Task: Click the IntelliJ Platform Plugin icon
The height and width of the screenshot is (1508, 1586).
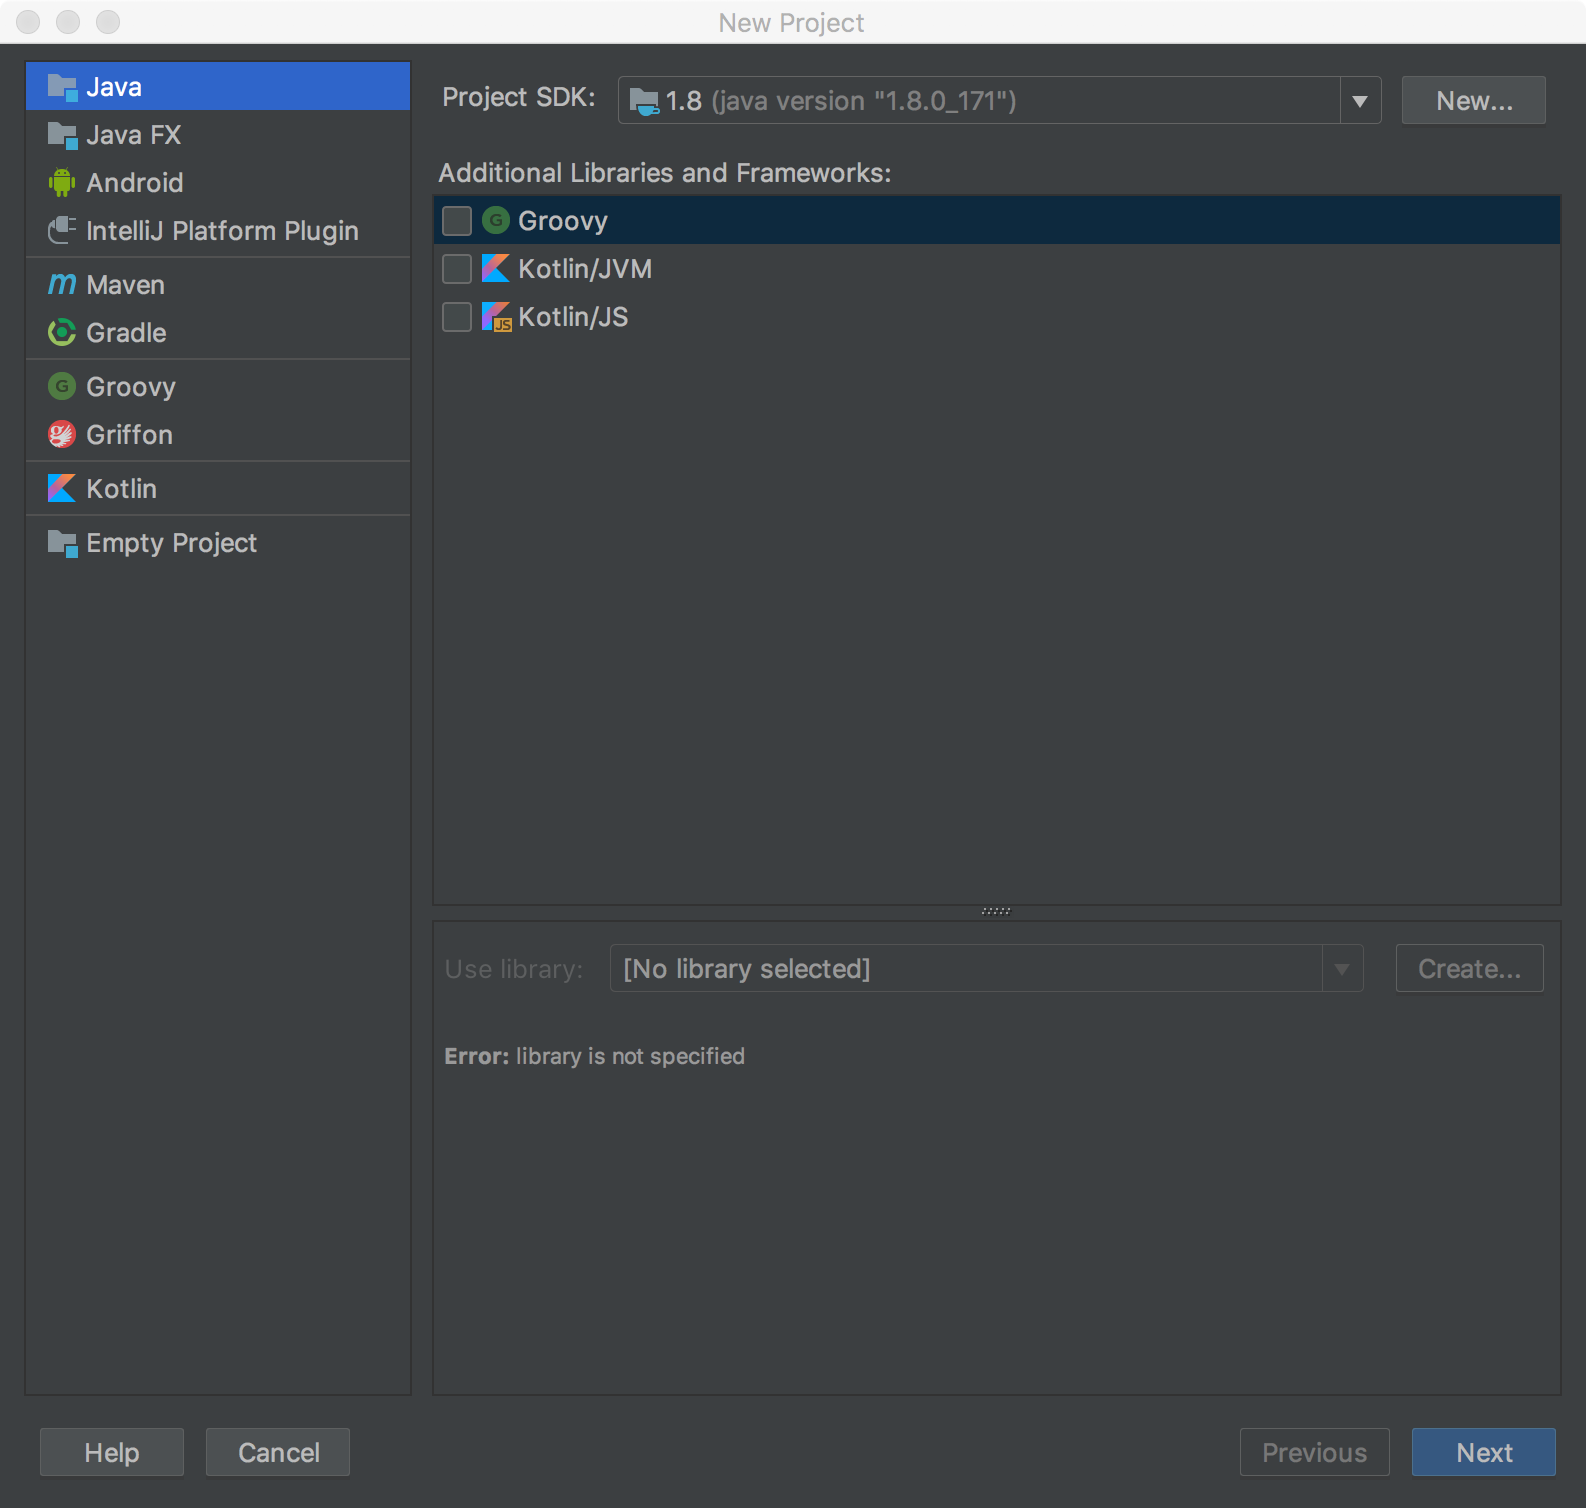Action: pyautogui.click(x=62, y=231)
